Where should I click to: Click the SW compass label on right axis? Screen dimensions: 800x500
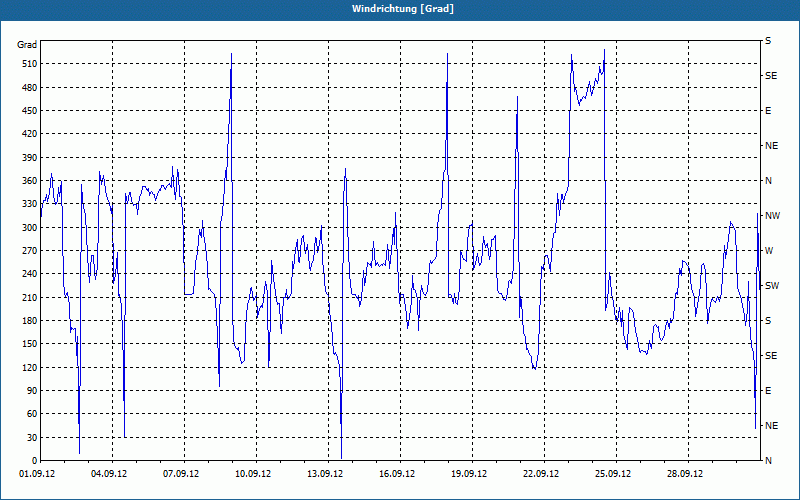[x=772, y=286]
